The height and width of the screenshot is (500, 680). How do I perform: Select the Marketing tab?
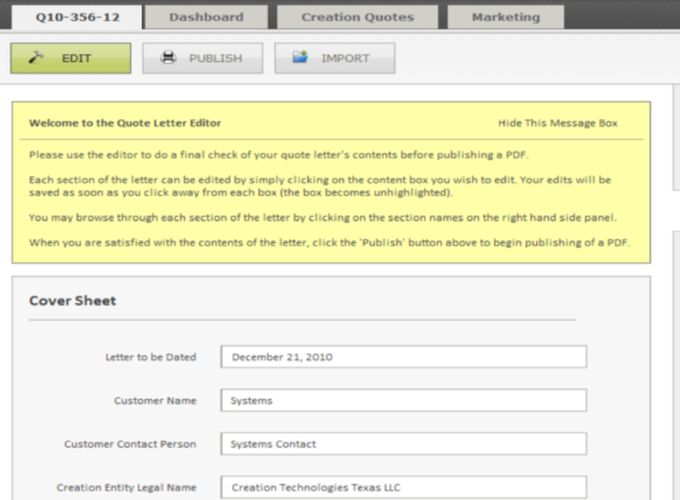(505, 17)
